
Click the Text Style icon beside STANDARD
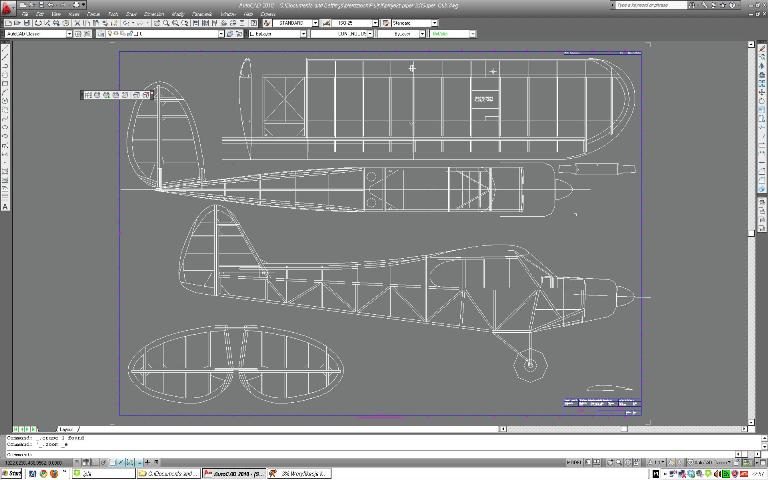click(x=267, y=23)
